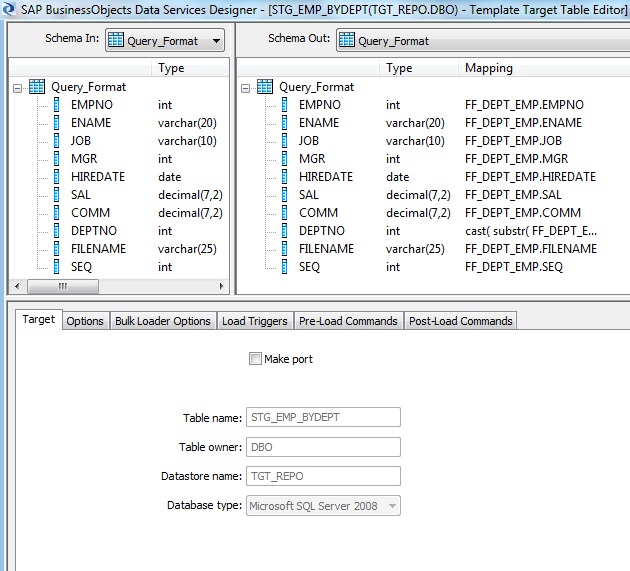630x571 pixels.
Task: Click the Mapping column header
Action: (544, 68)
